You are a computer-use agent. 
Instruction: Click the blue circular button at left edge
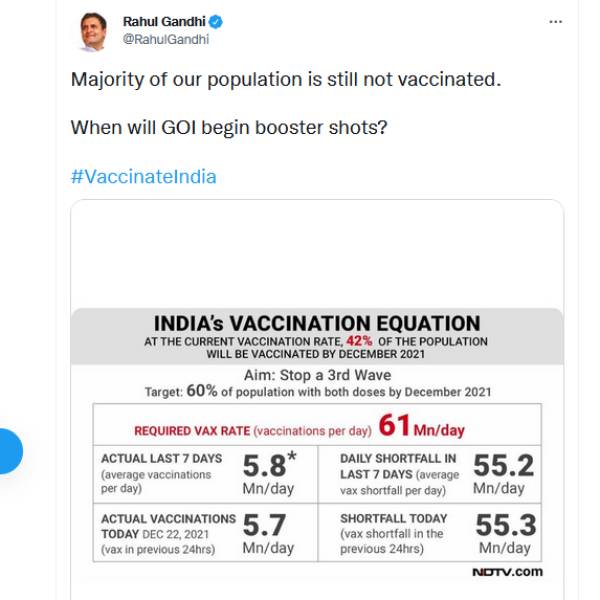pyautogui.click(x=8, y=451)
